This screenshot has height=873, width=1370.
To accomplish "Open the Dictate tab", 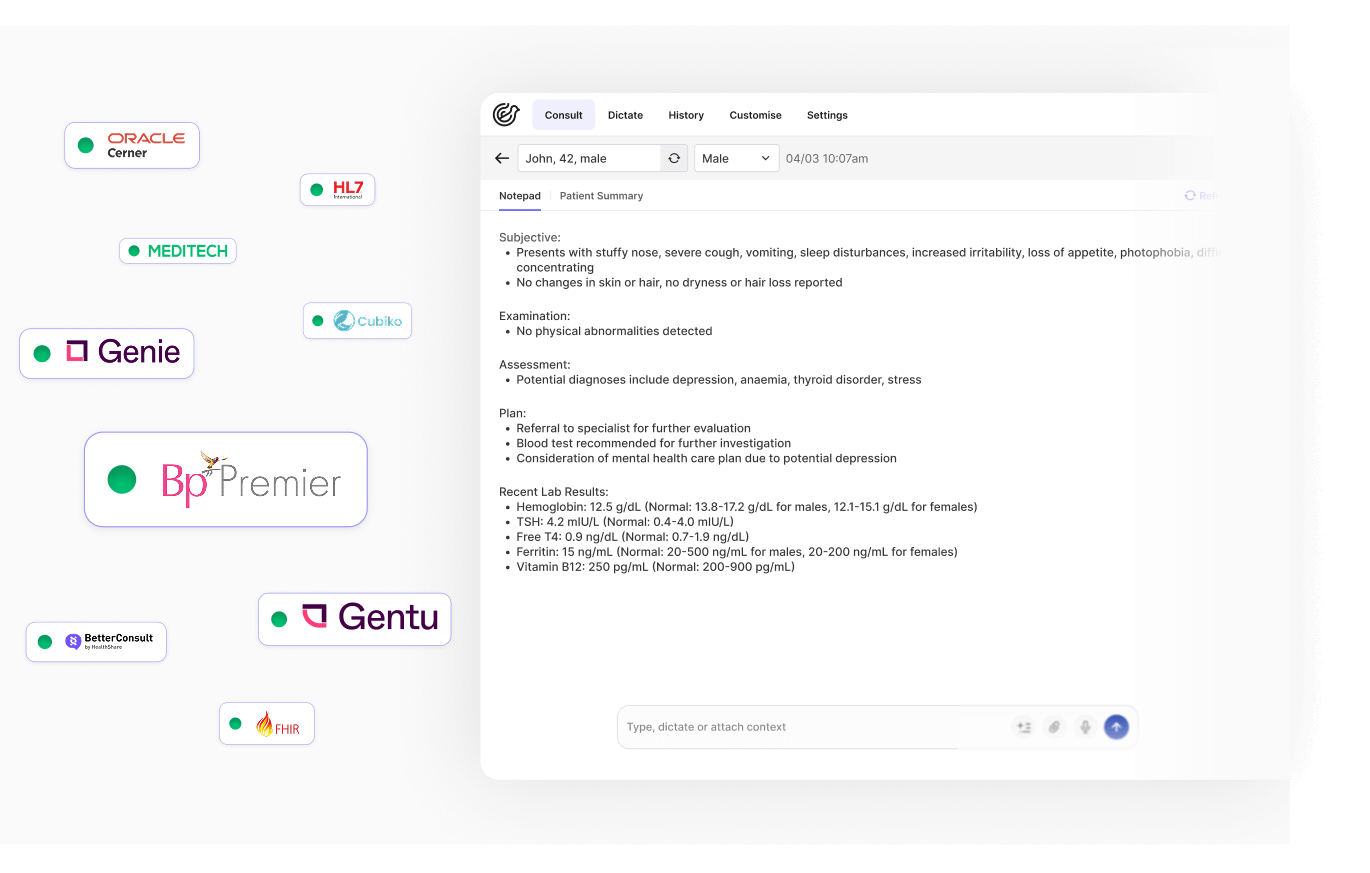I will pos(625,115).
